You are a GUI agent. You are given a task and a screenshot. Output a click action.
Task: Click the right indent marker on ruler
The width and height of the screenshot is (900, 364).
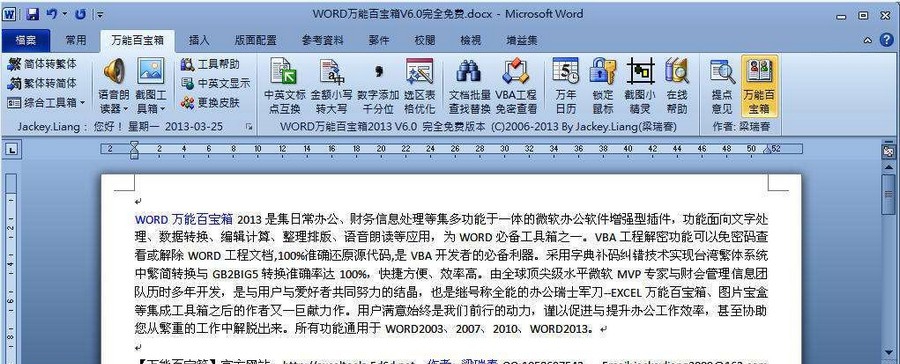[767, 150]
